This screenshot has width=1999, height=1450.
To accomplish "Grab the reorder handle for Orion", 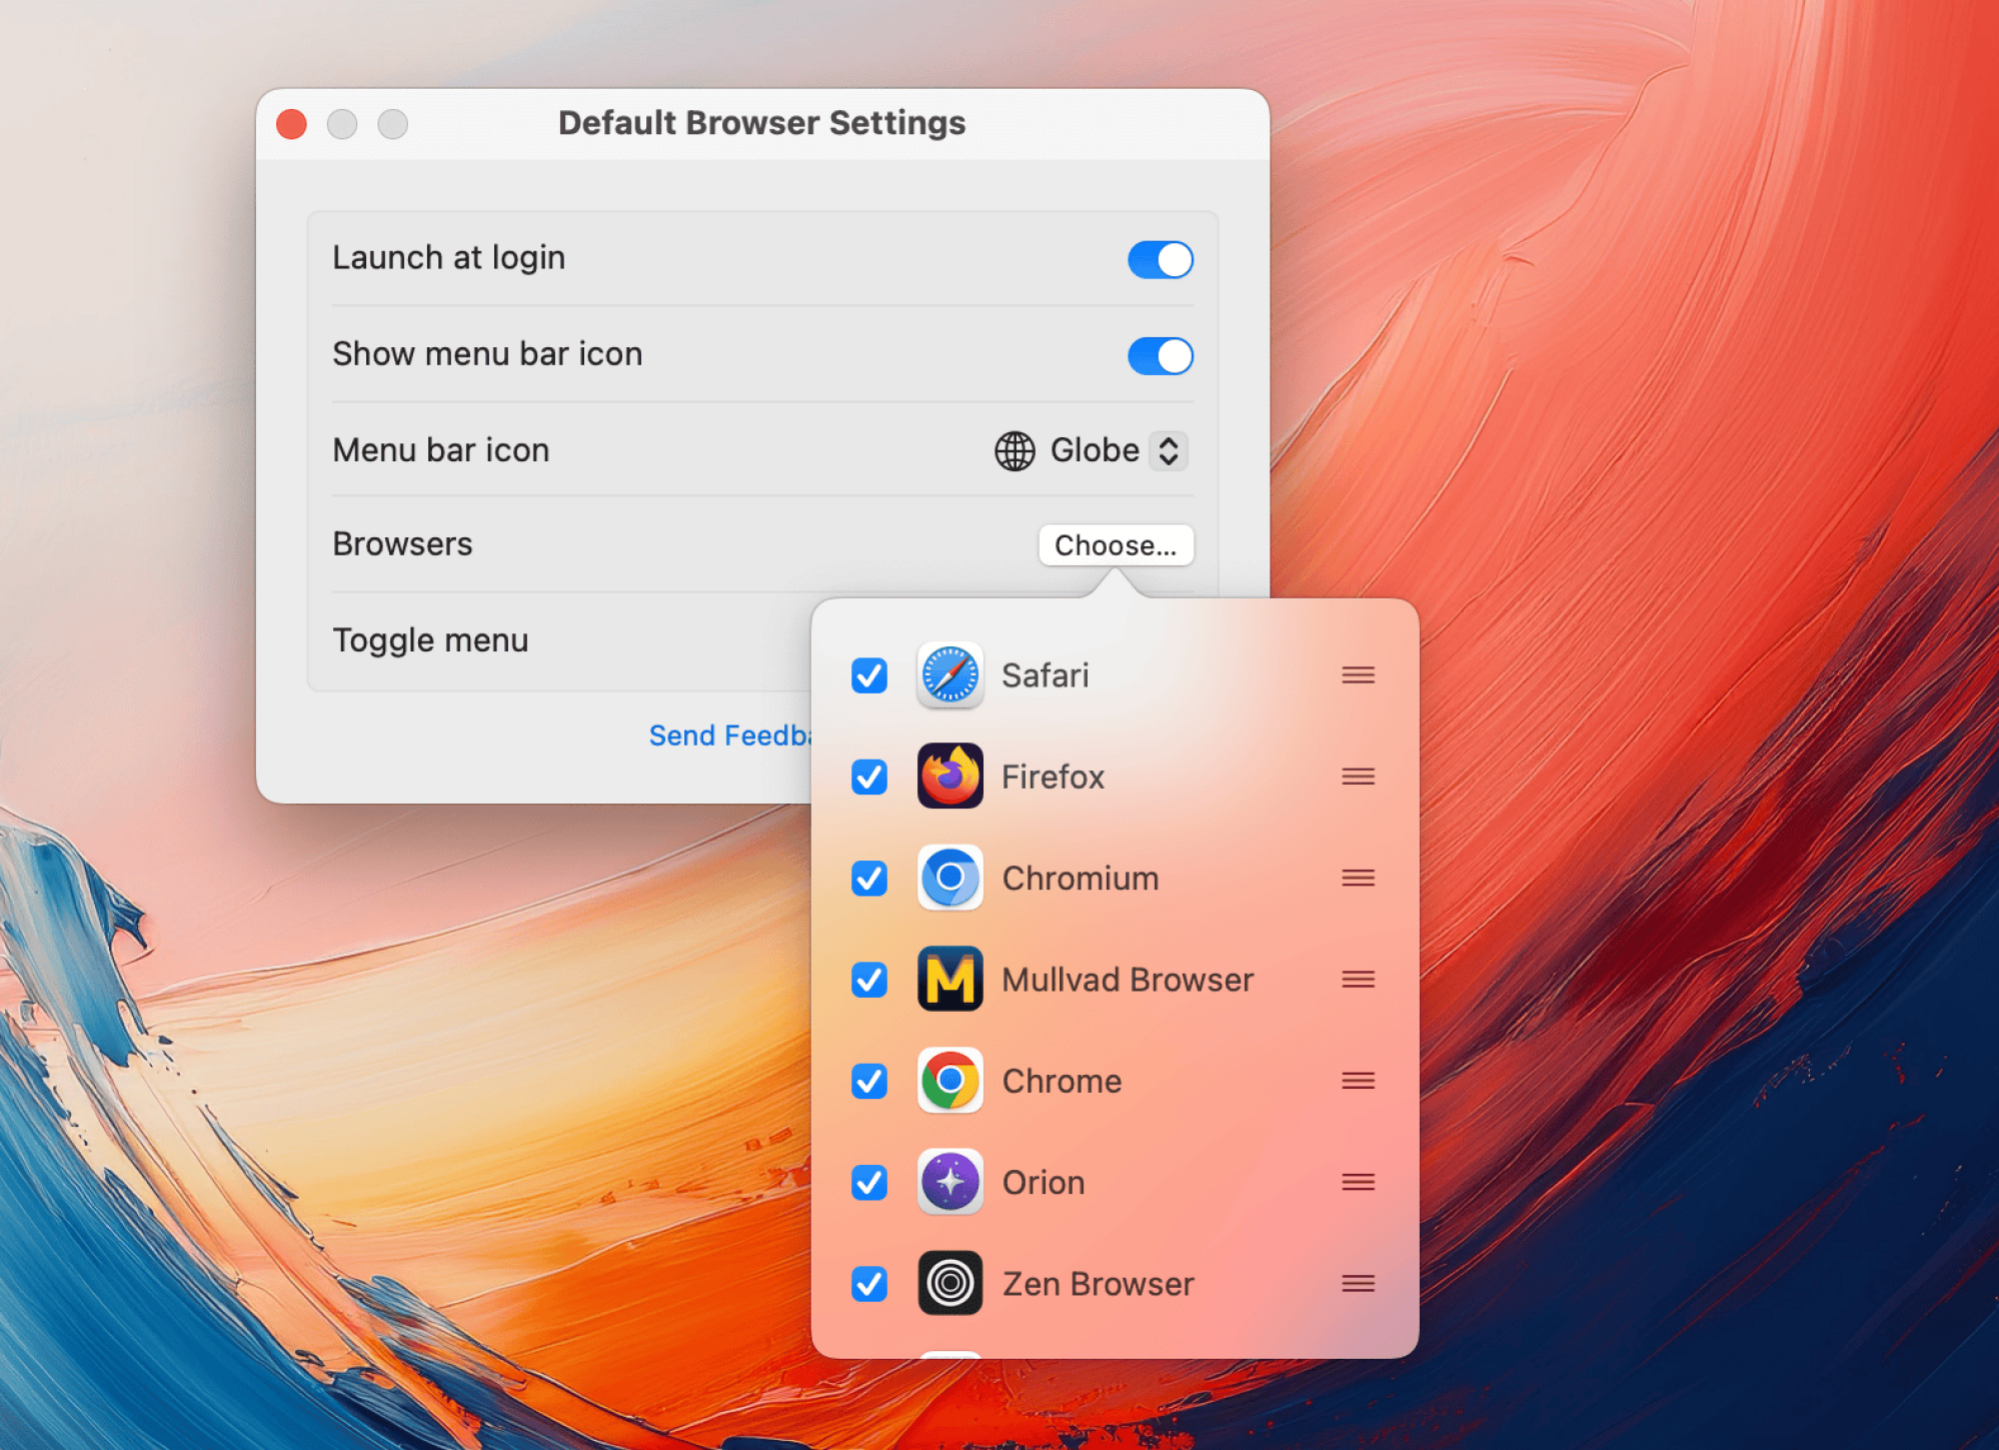I will pos(1357,1182).
